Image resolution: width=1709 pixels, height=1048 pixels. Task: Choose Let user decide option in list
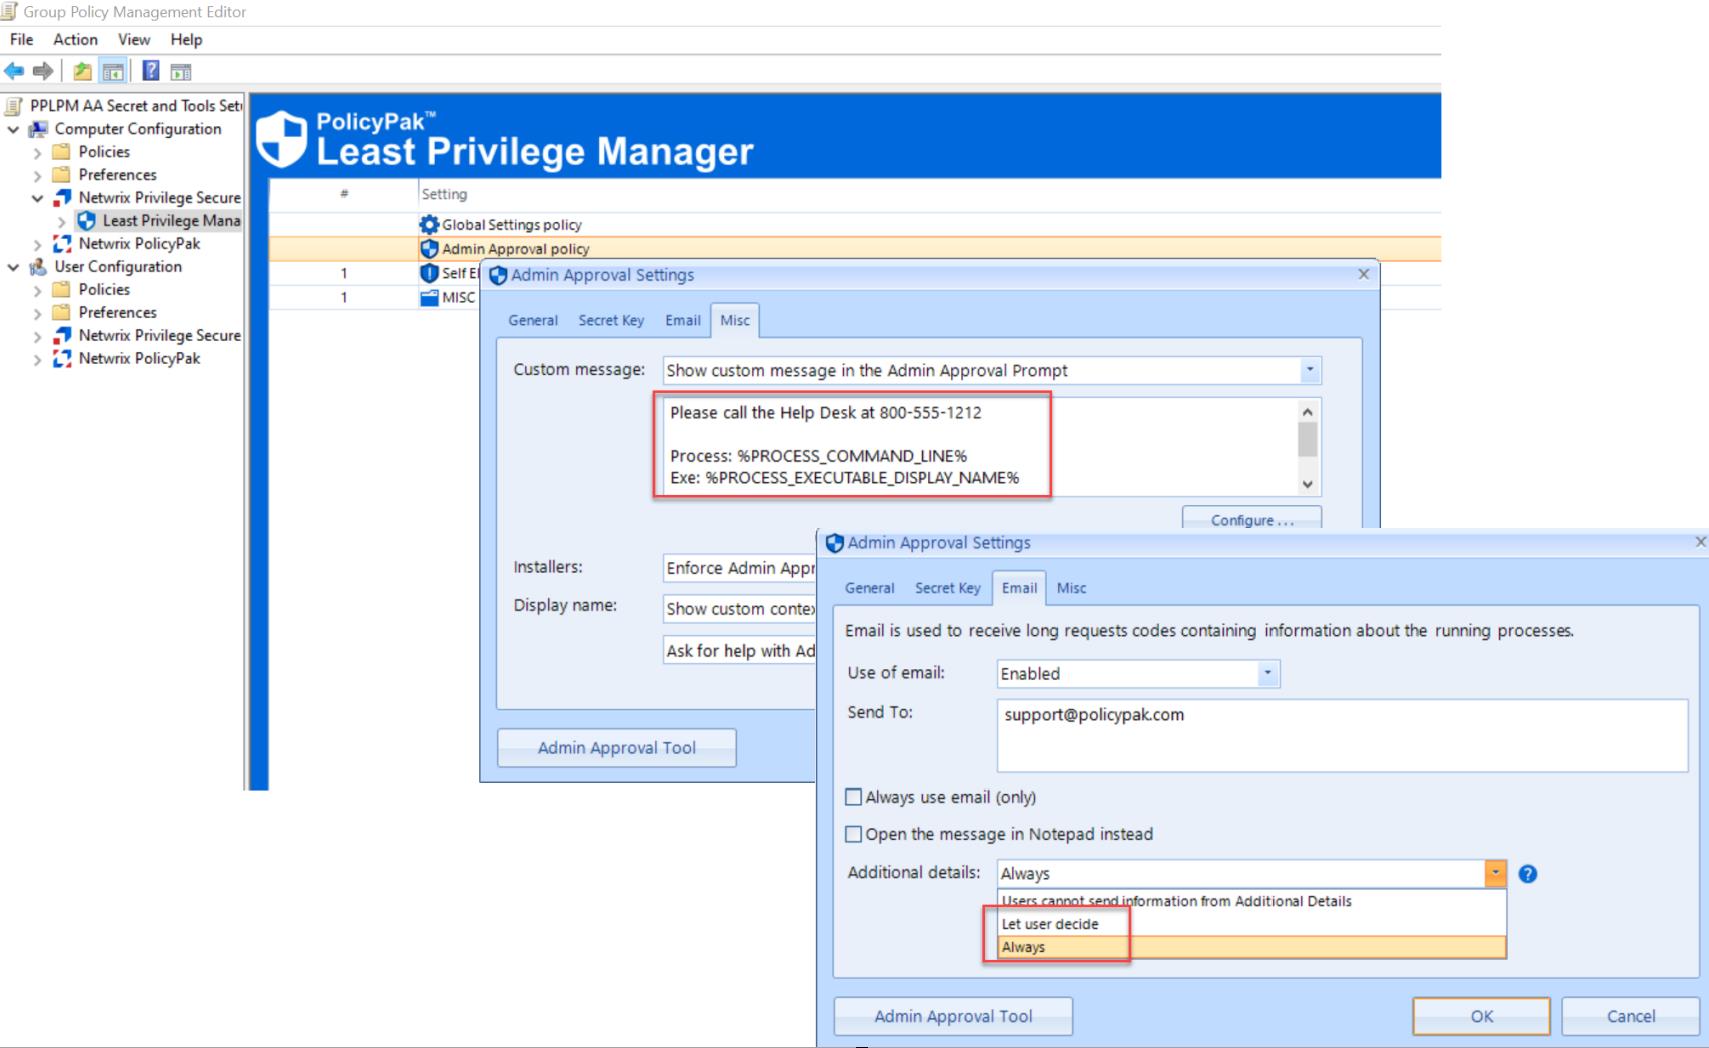[x=1050, y=924]
